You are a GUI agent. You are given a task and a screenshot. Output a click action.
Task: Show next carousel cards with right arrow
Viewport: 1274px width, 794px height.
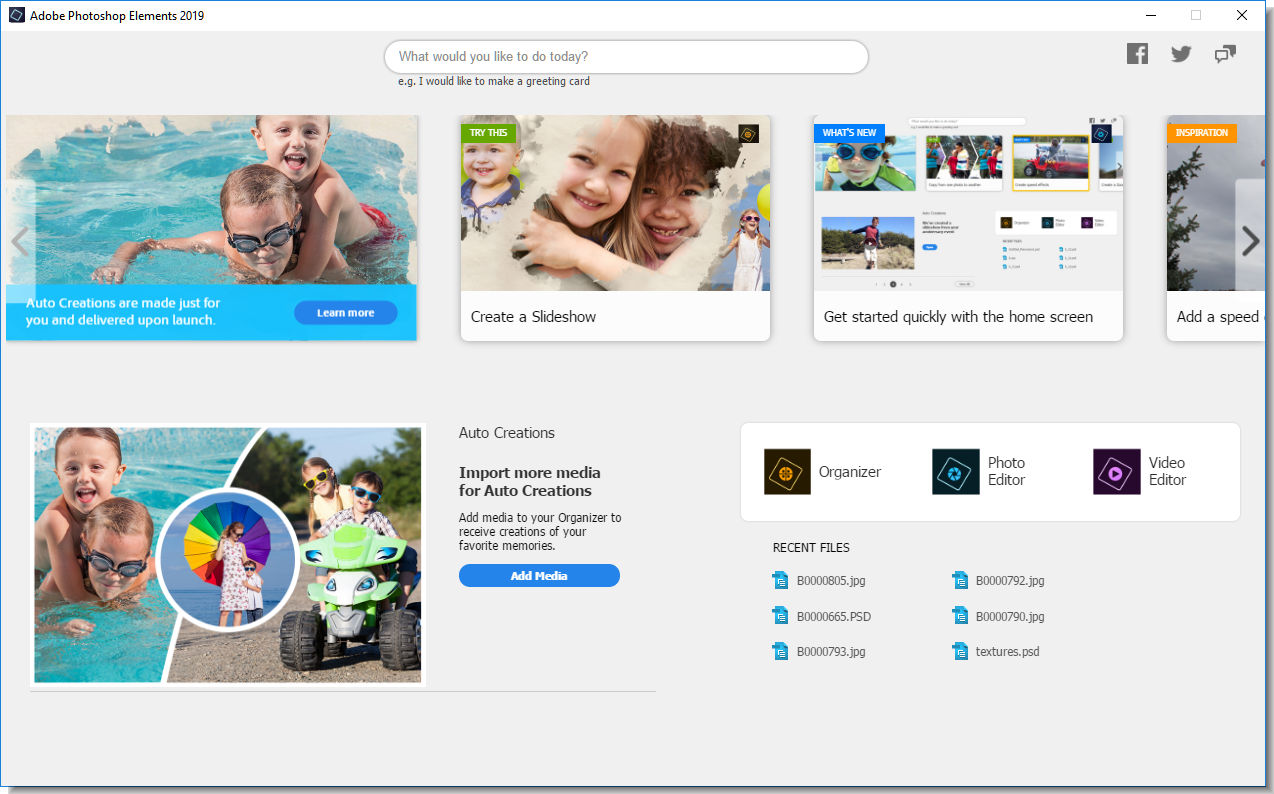point(1250,240)
